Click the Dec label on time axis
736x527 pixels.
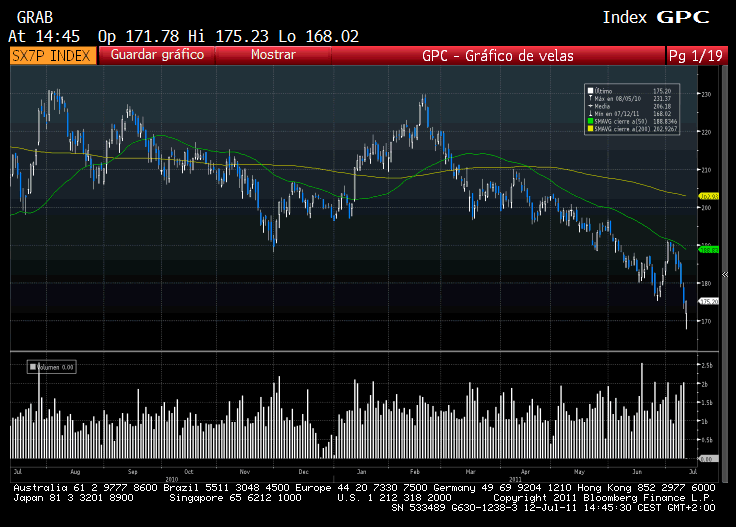pos(304,472)
